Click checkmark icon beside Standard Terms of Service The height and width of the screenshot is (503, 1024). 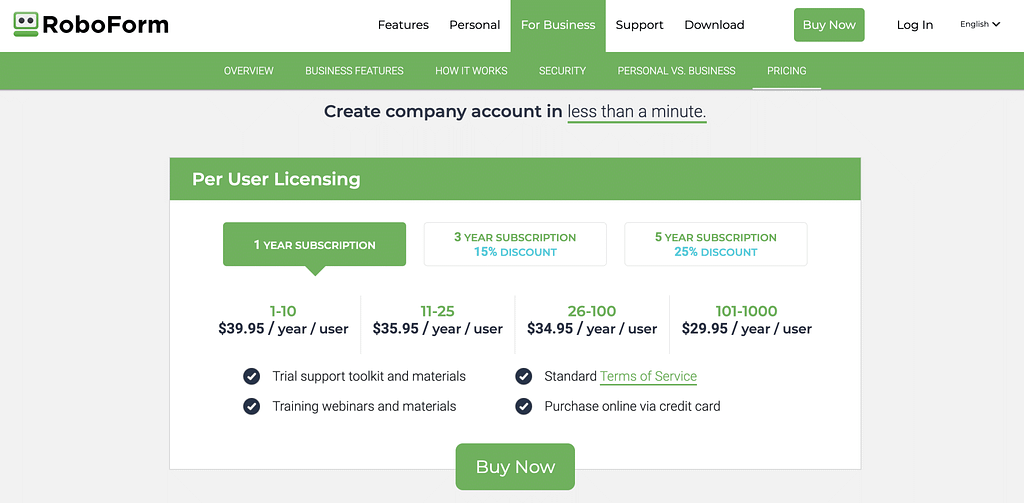(x=523, y=377)
